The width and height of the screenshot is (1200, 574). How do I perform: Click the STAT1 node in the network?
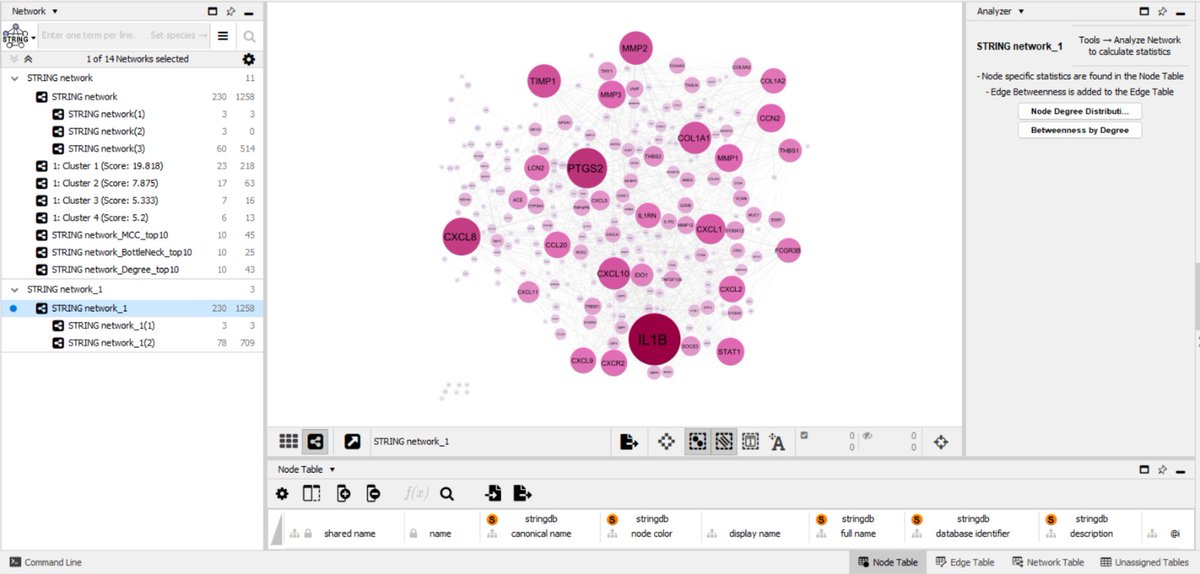(730, 352)
